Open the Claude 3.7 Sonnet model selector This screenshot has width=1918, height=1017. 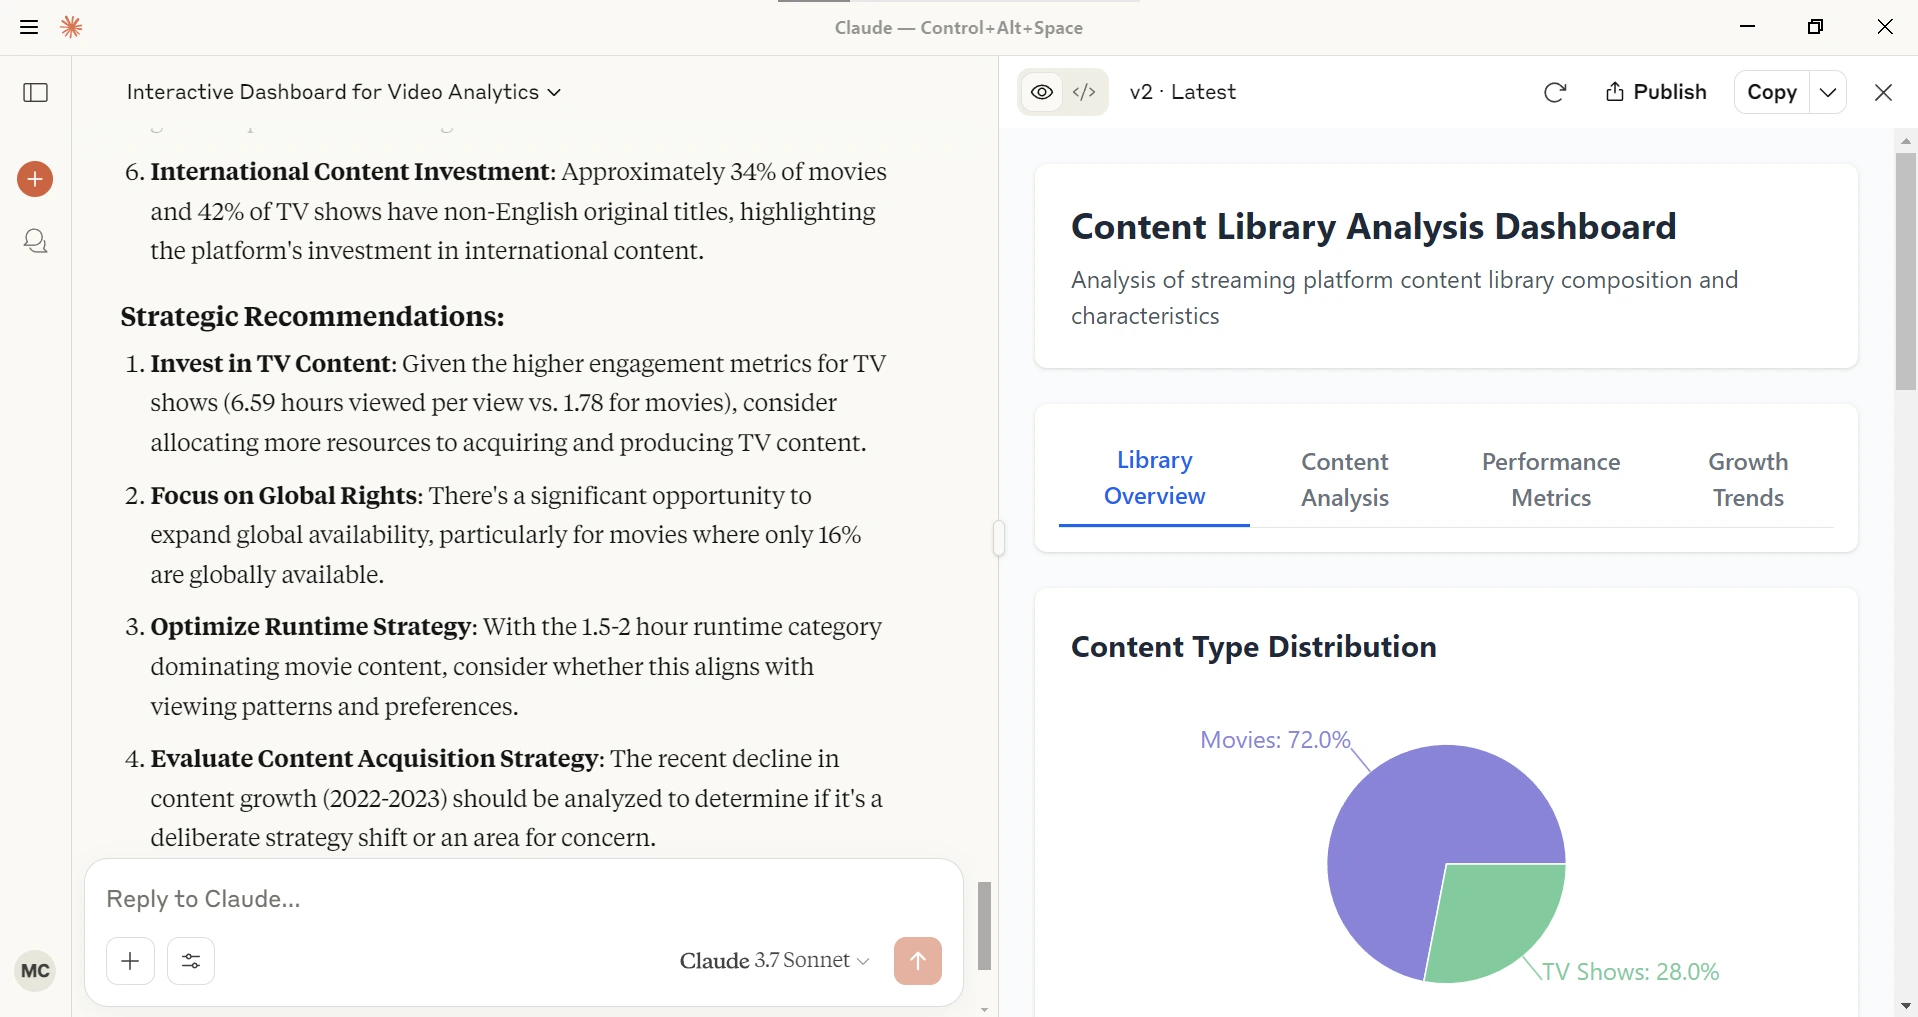774,961
